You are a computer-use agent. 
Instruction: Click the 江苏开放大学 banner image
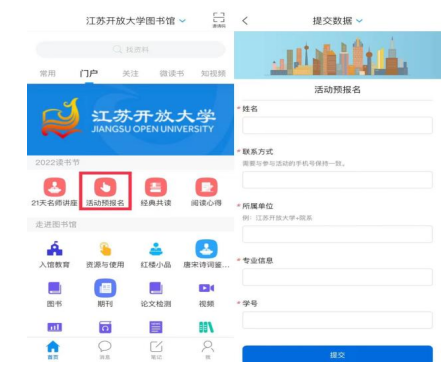tap(130, 119)
